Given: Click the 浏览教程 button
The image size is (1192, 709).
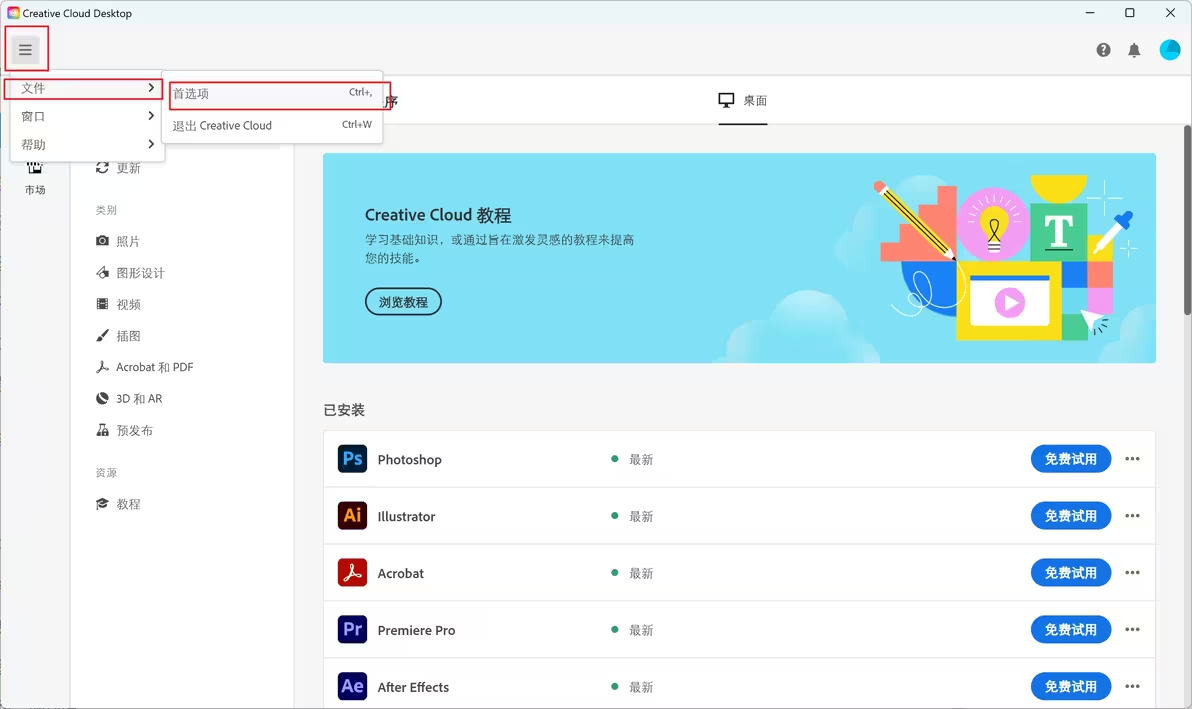Looking at the screenshot, I should click(x=403, y=301).
